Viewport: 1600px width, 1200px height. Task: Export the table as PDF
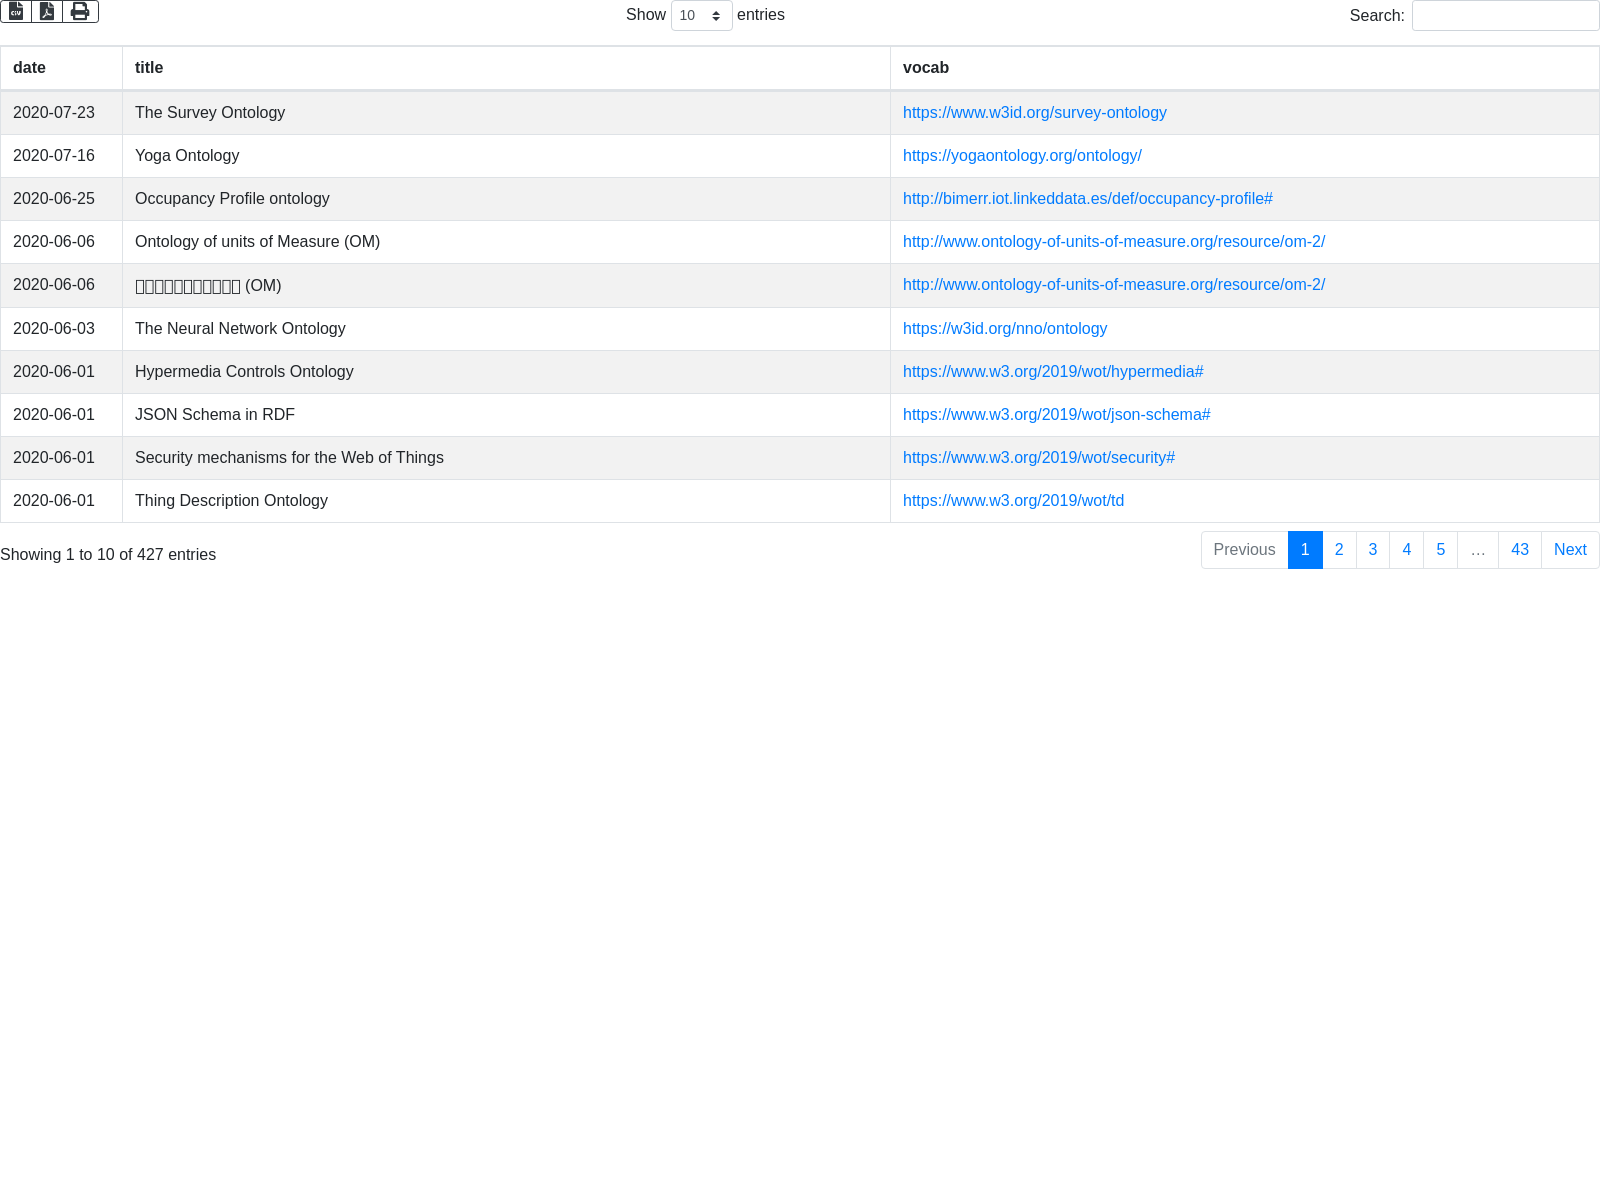[47, 11]
